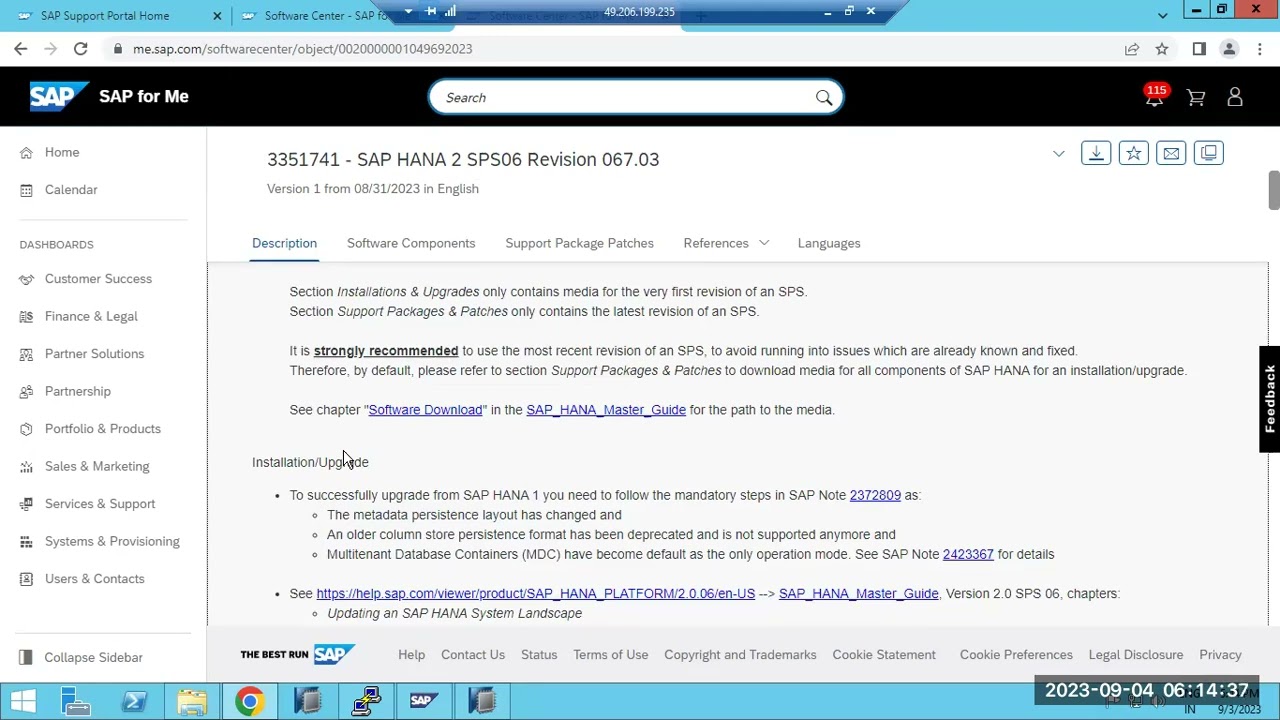This screenshot has width=1280, height=720.
Task: Open the Feedback side tab
Action: (x=1269, y=399)
